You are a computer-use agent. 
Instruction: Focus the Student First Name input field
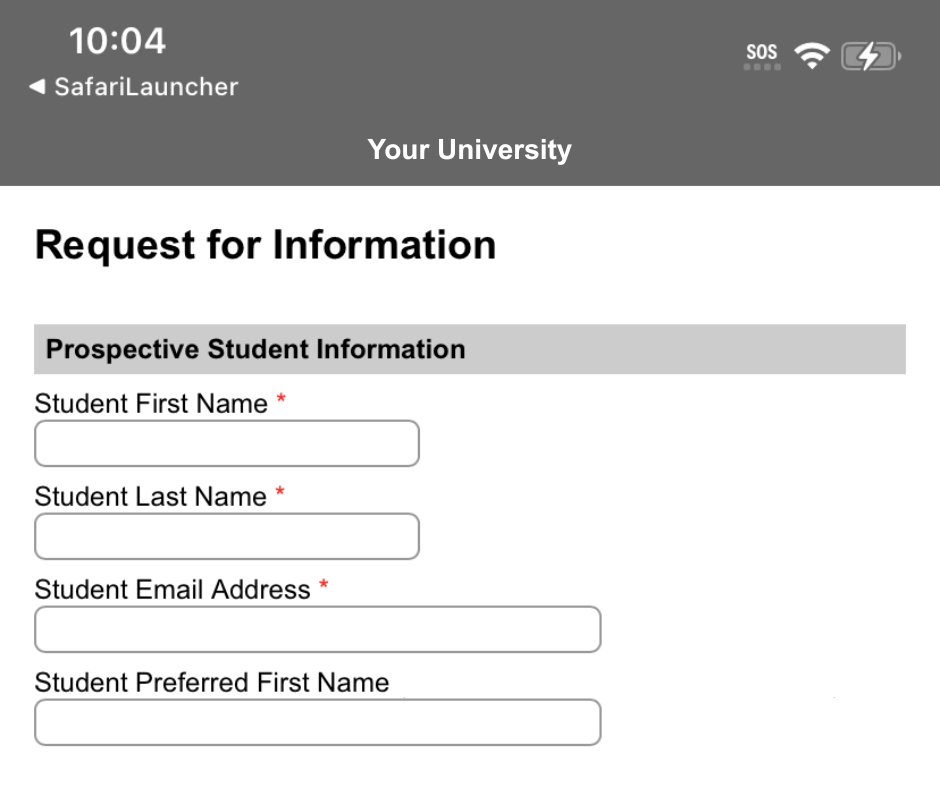226,443
